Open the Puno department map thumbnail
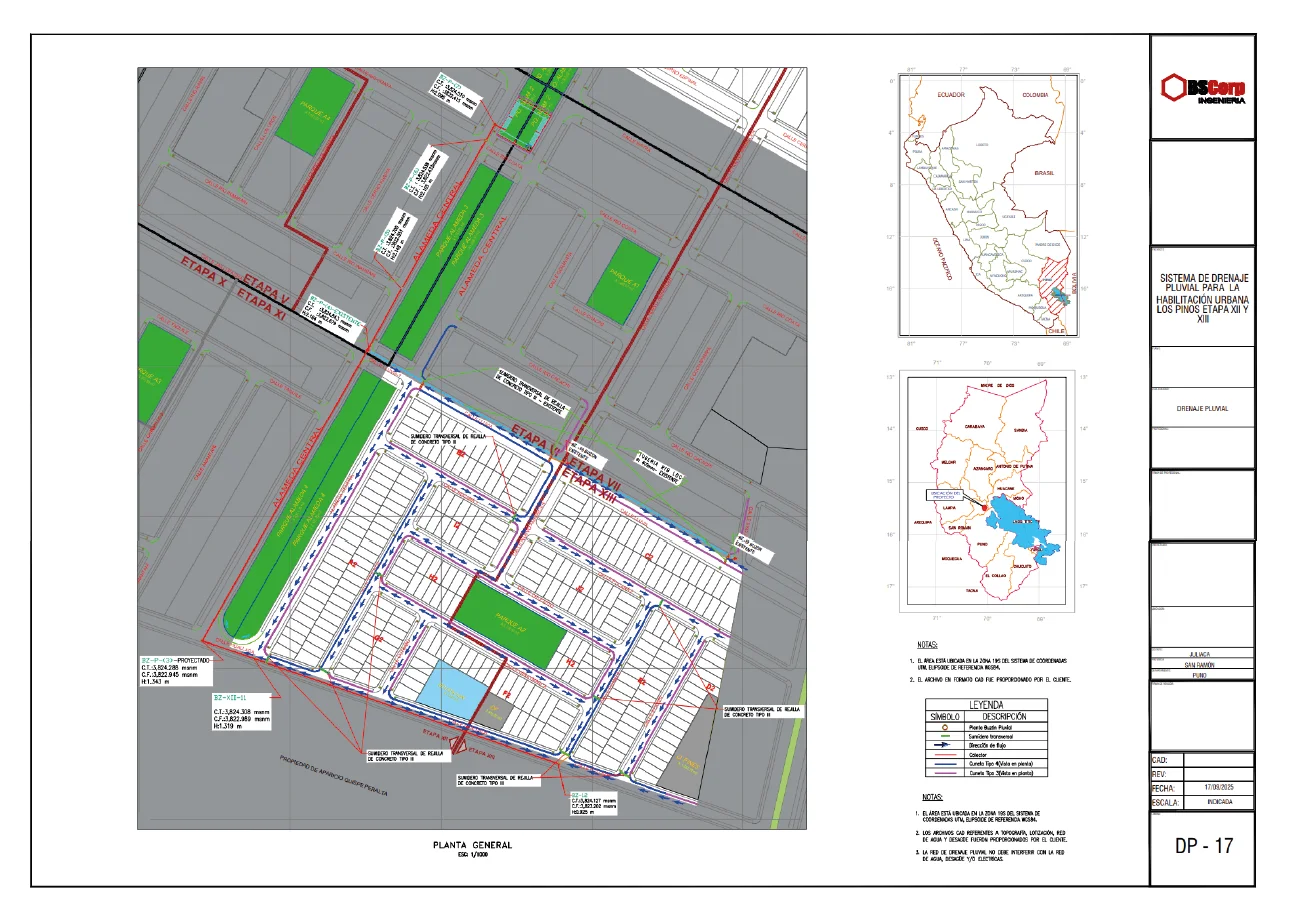1310x921 pixels. 984,490
